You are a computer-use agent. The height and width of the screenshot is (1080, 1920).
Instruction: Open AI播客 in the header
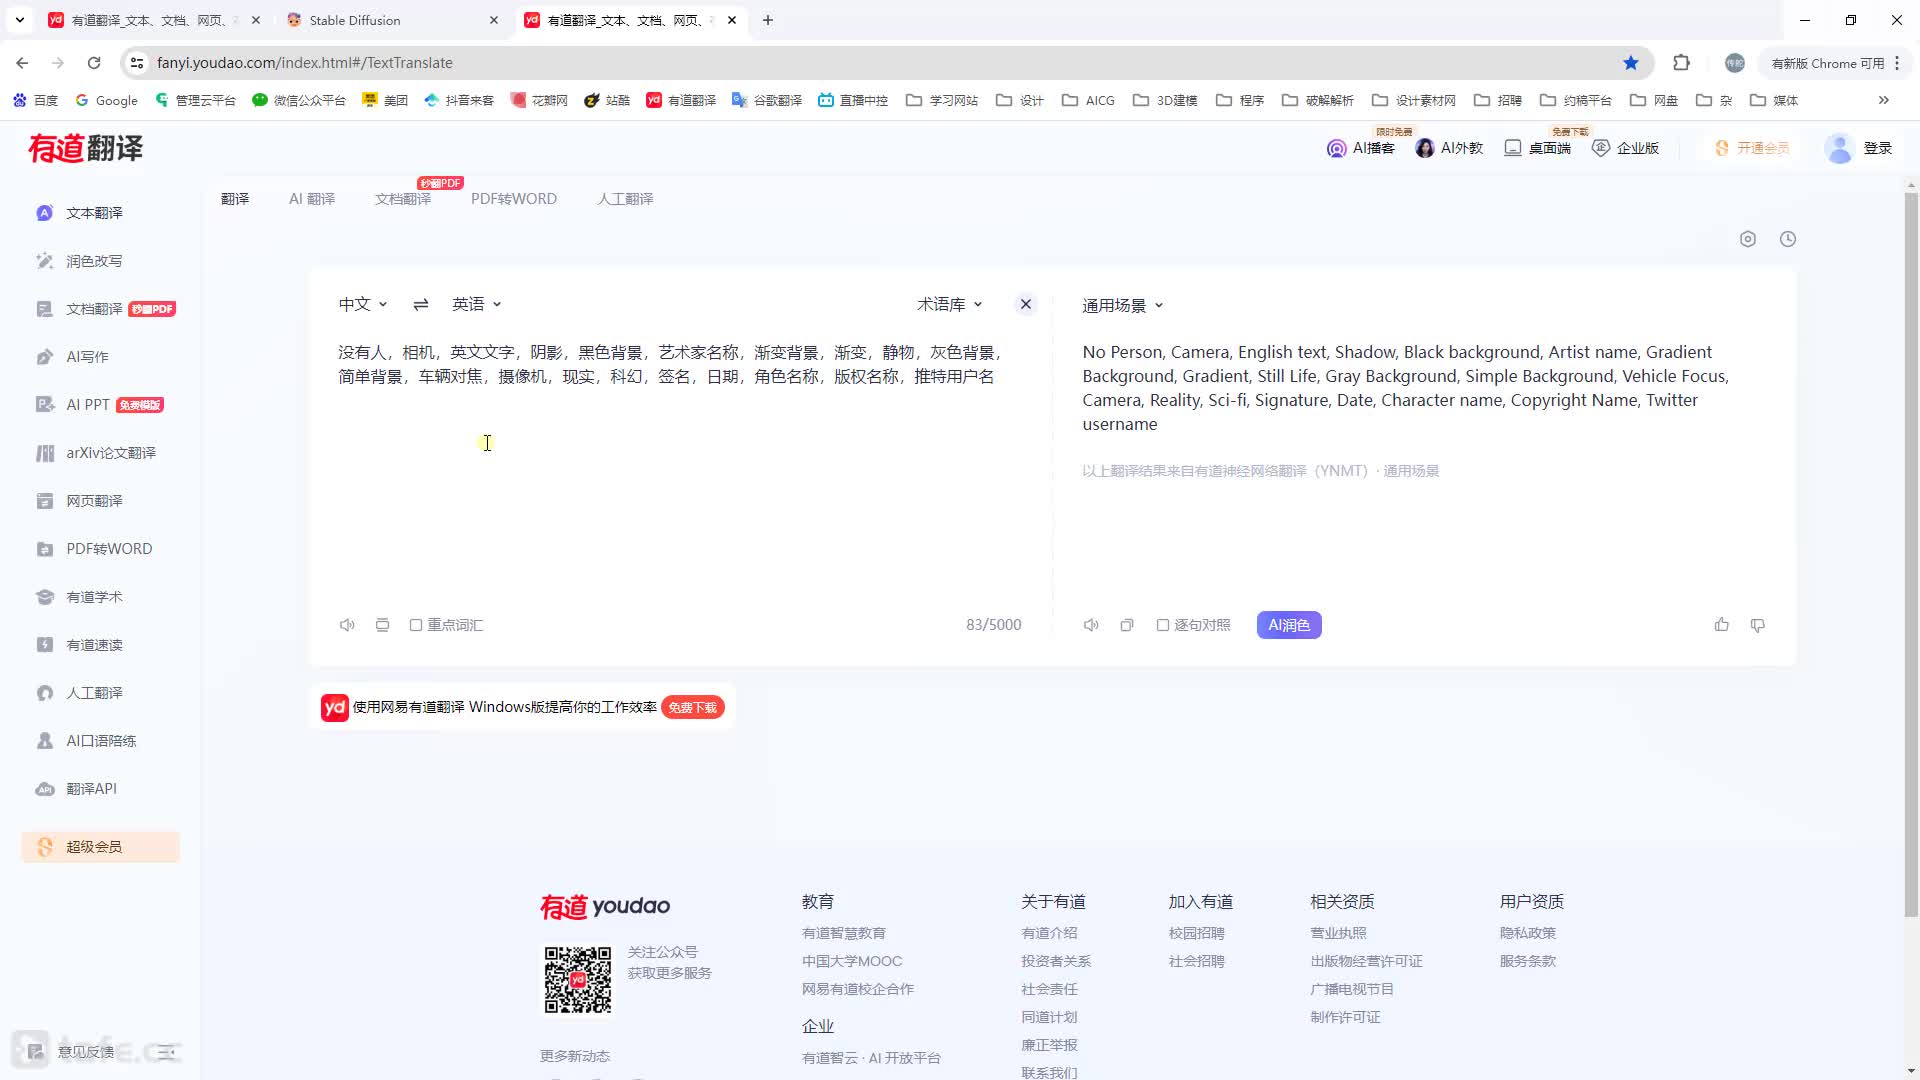(x=1360, y=148)
